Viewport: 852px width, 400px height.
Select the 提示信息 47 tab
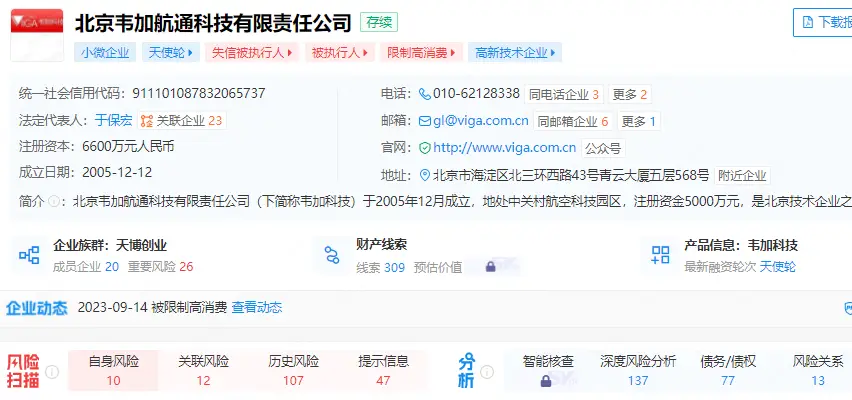[383, 371]
